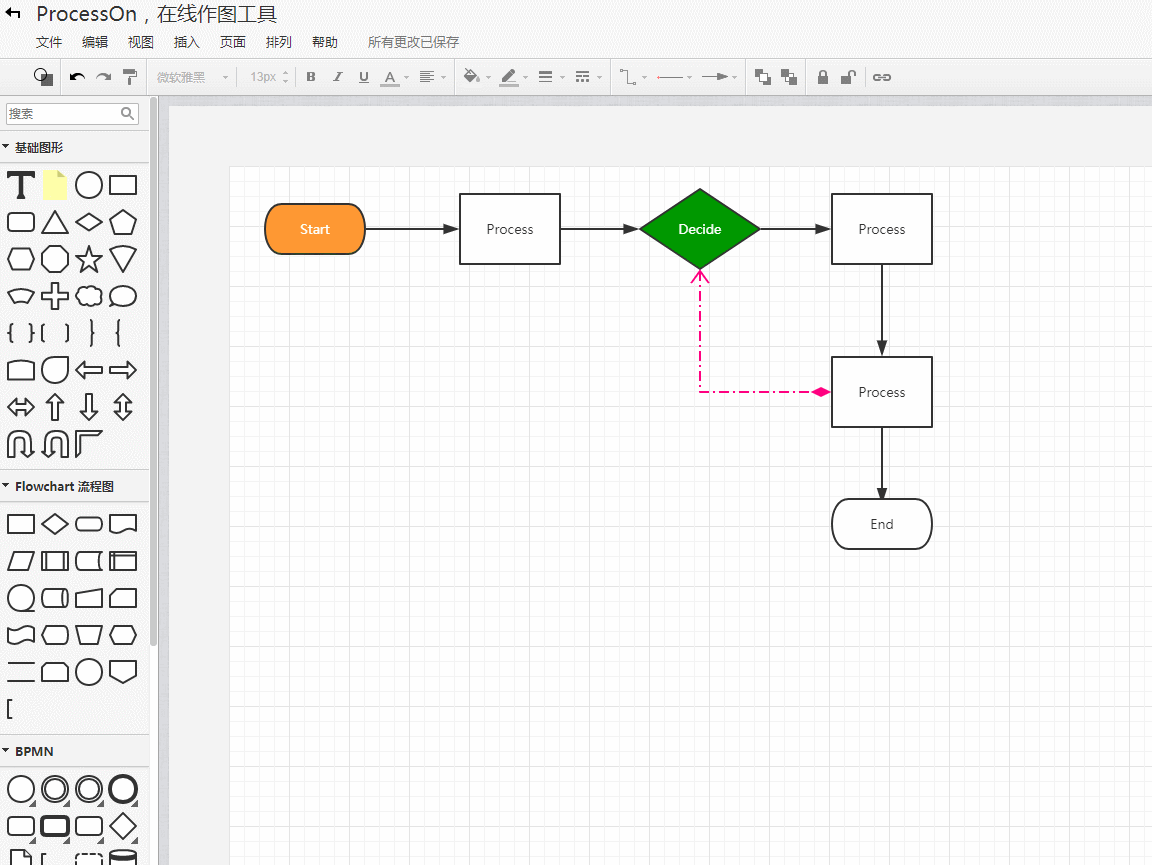Open the font family dropdown
The image size is (1152, 865).
[x=192, y=77]
